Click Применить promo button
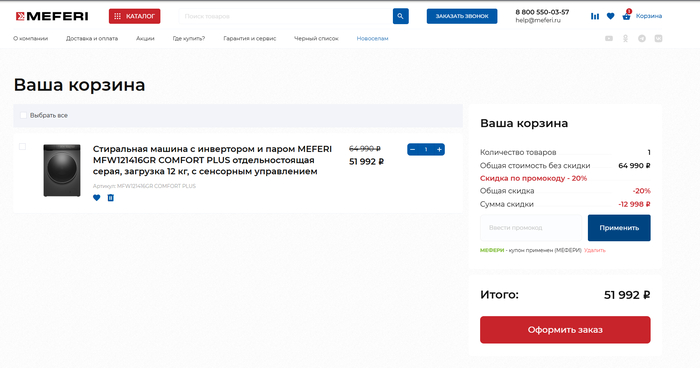Image resolution: width=700 pixels, height=368 pixels. pos(619,228)
